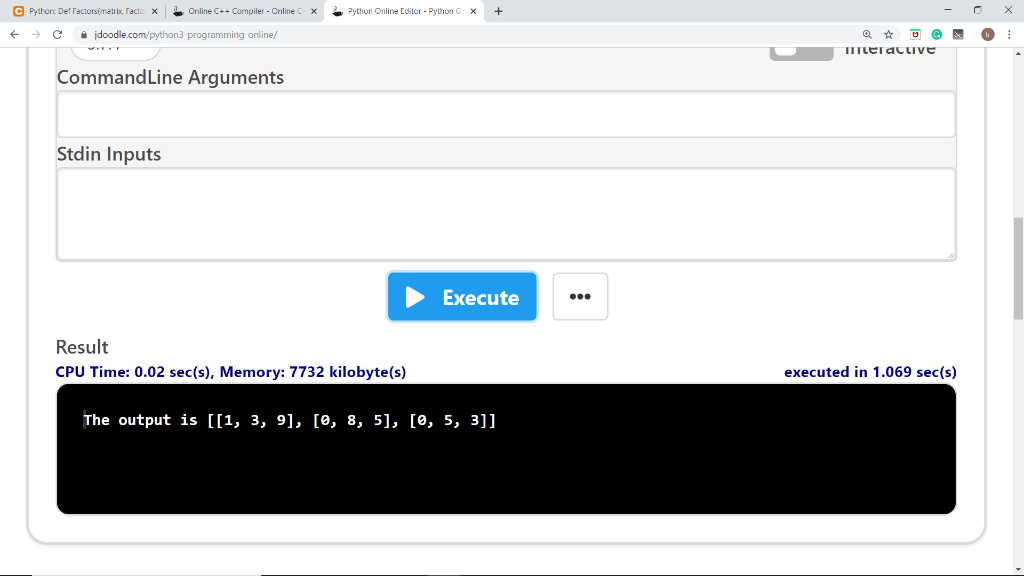
Task: Reload the JDoodle page
Action: click(x=57, y=35)
